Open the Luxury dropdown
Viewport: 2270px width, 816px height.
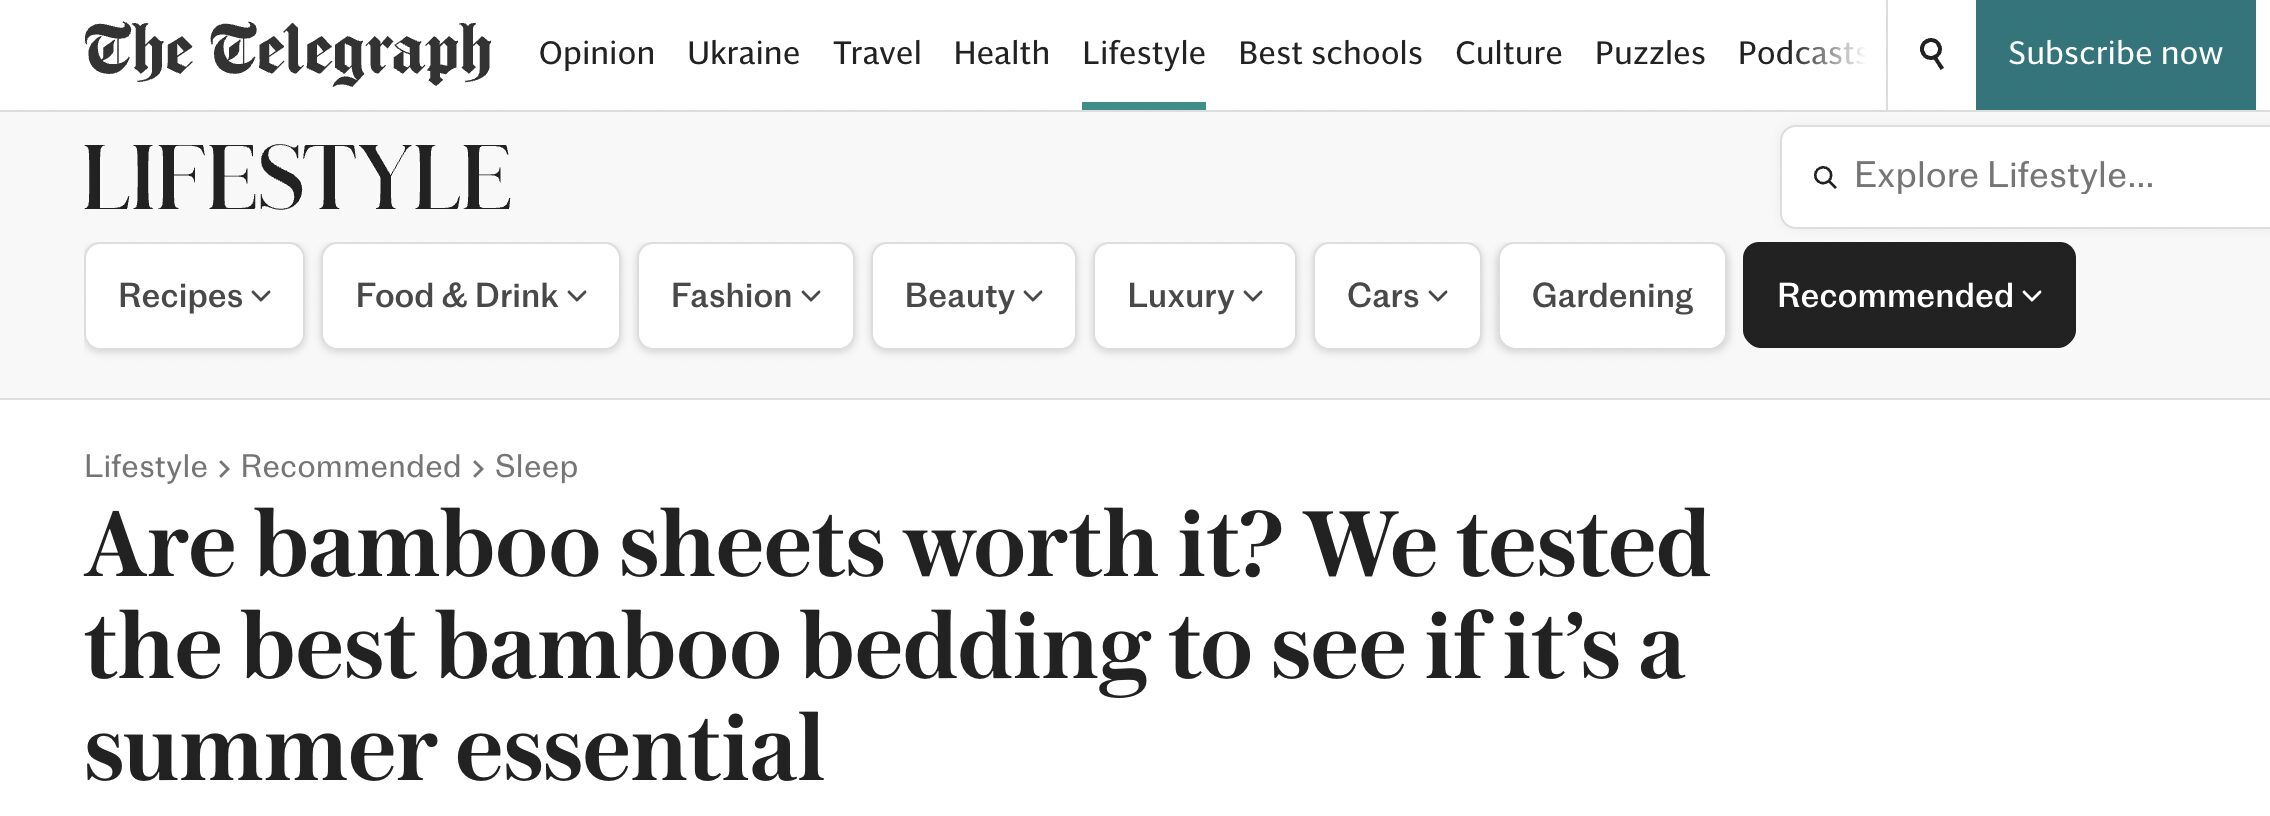point(1194,296)
